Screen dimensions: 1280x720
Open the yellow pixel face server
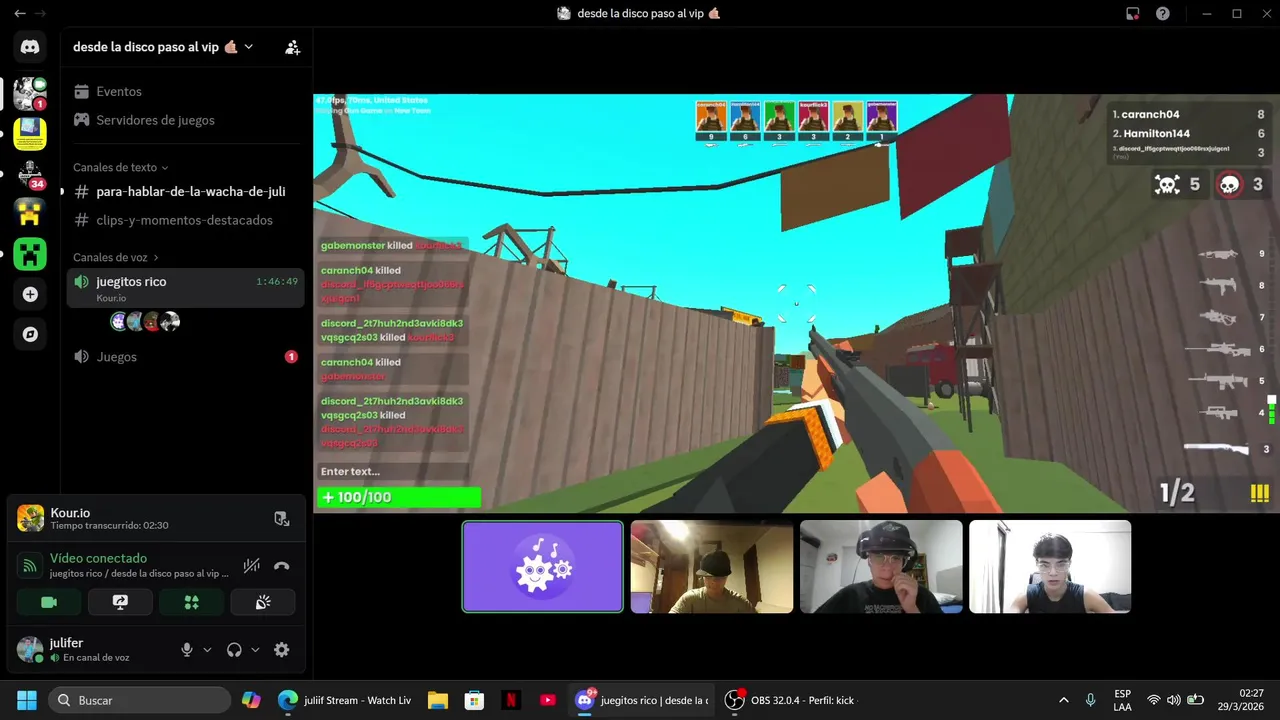(x=30, y=213)
